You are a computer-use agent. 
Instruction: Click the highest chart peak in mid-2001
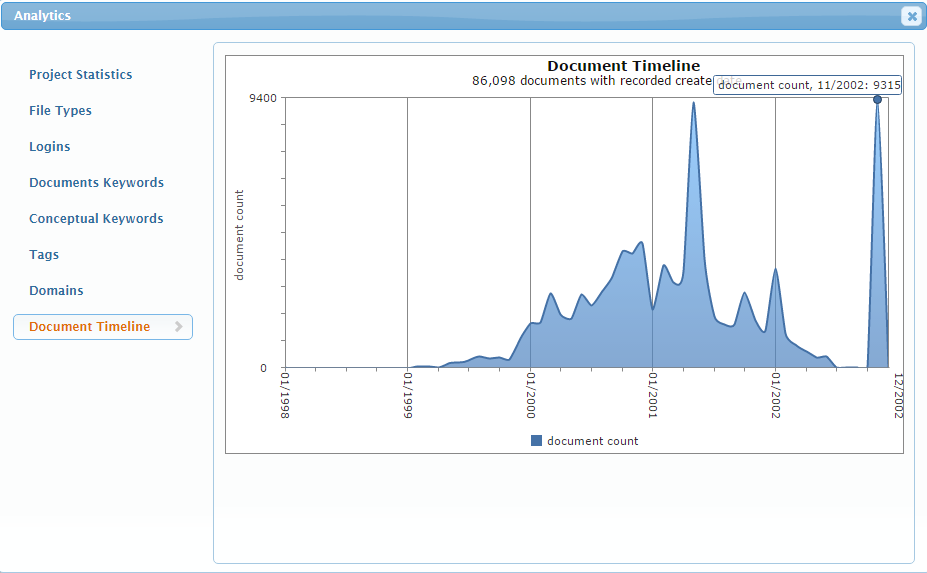pyautogui.click(x=693, y=103)
